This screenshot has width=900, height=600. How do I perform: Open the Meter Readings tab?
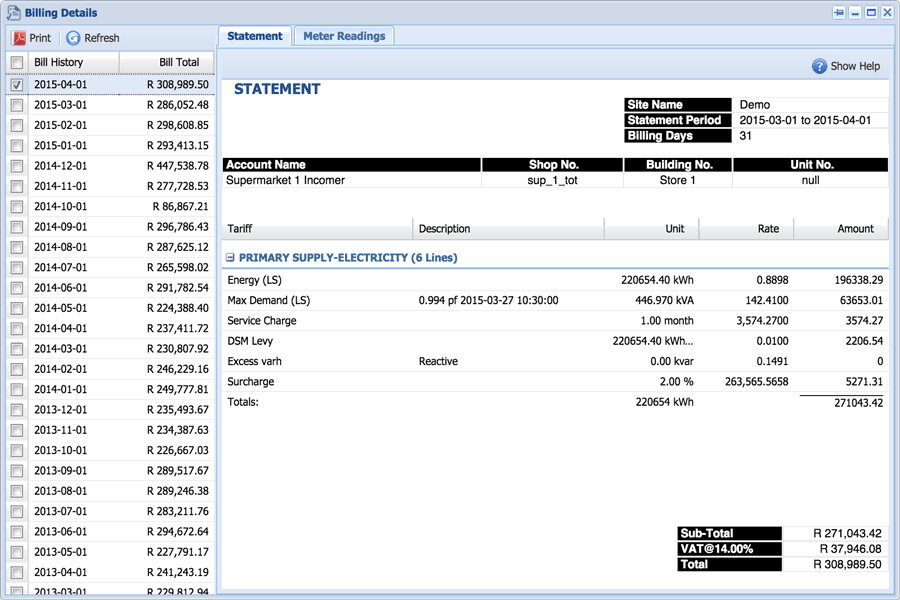click(344, 36)
